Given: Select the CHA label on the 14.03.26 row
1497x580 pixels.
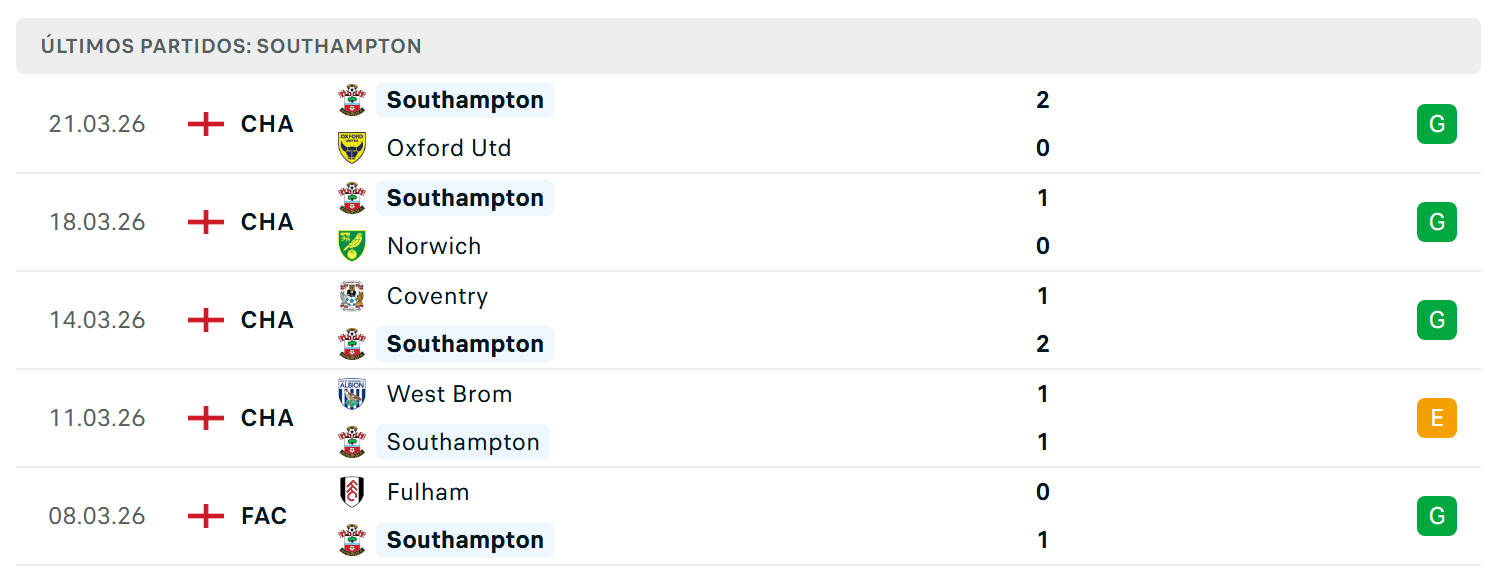Looking at the screenshot, I should pos(267,320).
